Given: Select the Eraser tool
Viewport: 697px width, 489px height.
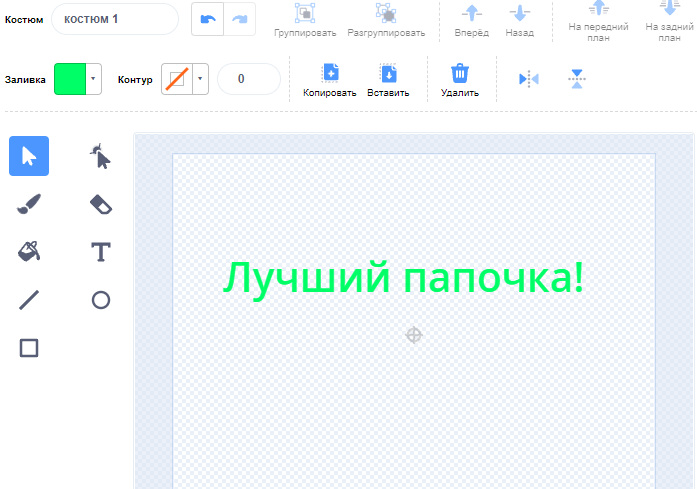Looking at the screenshot, I should click(x=100, y=204).
